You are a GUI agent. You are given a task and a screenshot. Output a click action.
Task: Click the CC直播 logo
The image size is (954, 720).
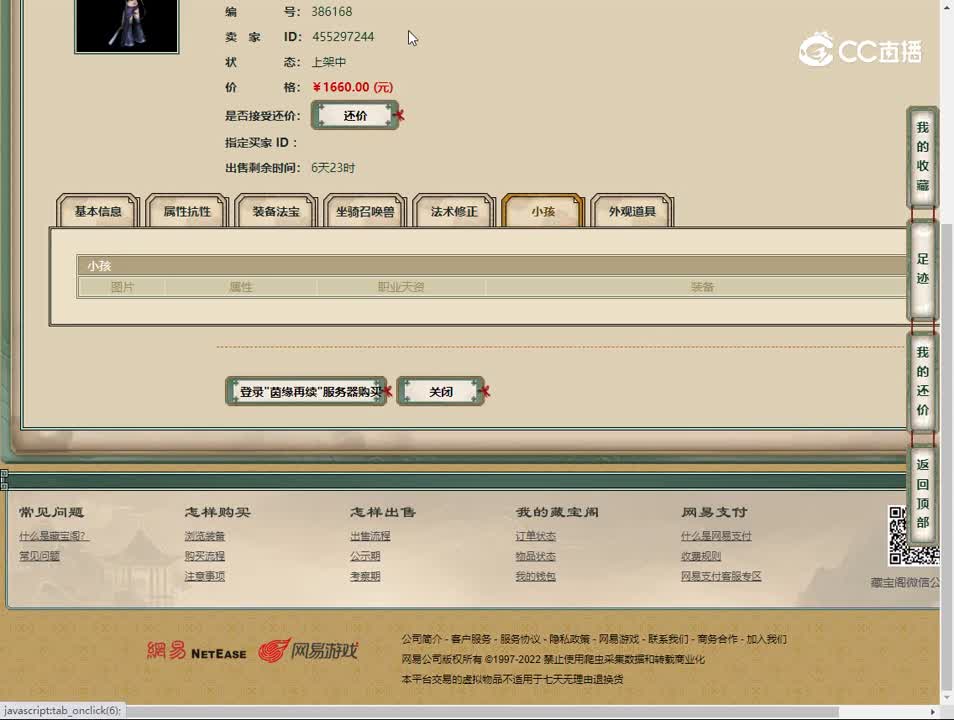coord(860,50)
